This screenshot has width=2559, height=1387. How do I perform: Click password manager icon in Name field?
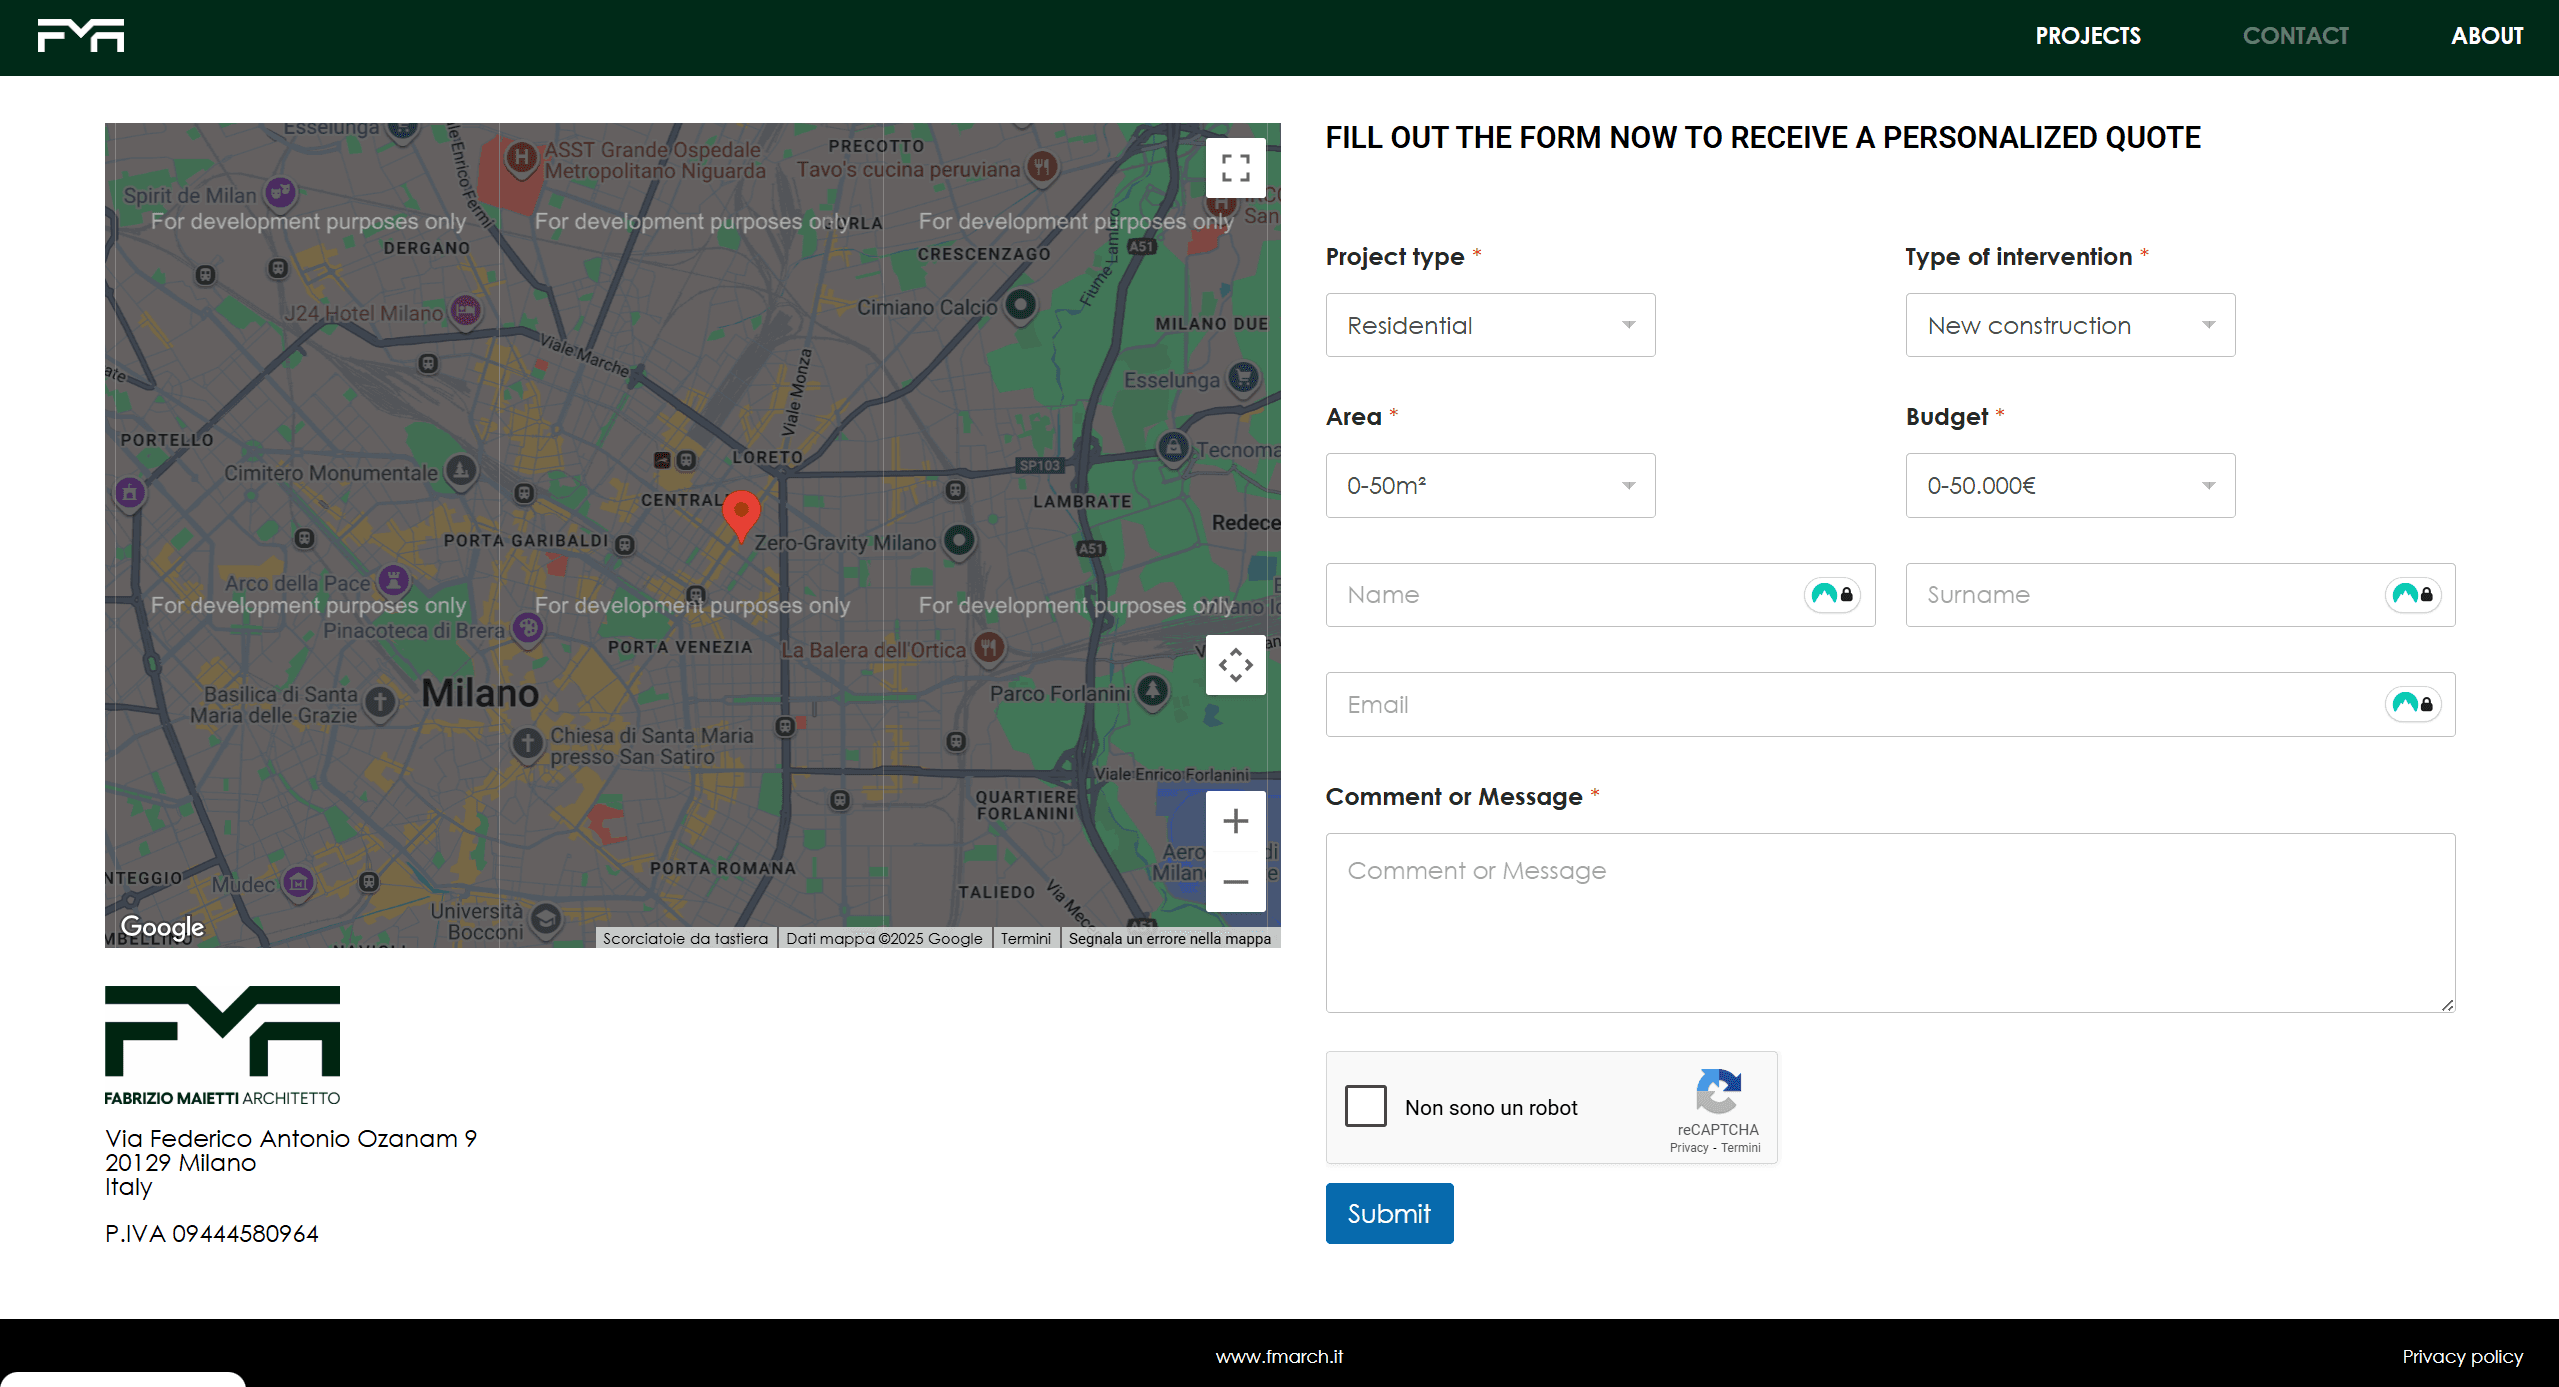click(x=1832, y=595)
